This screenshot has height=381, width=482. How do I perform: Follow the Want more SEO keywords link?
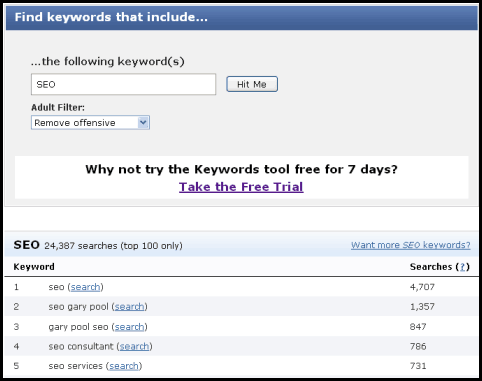(x=411, y=245)
